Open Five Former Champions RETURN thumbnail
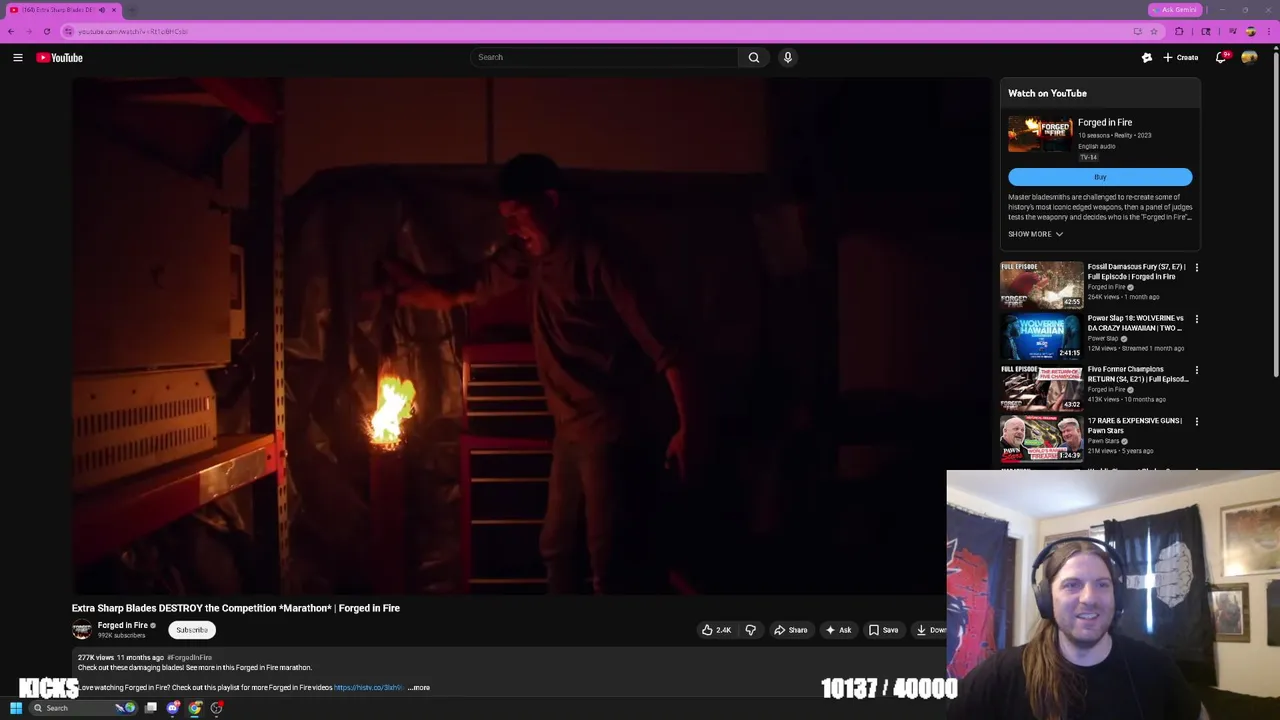The height and width of the screenshot is (720, 1280). (x=1041, y=387)
